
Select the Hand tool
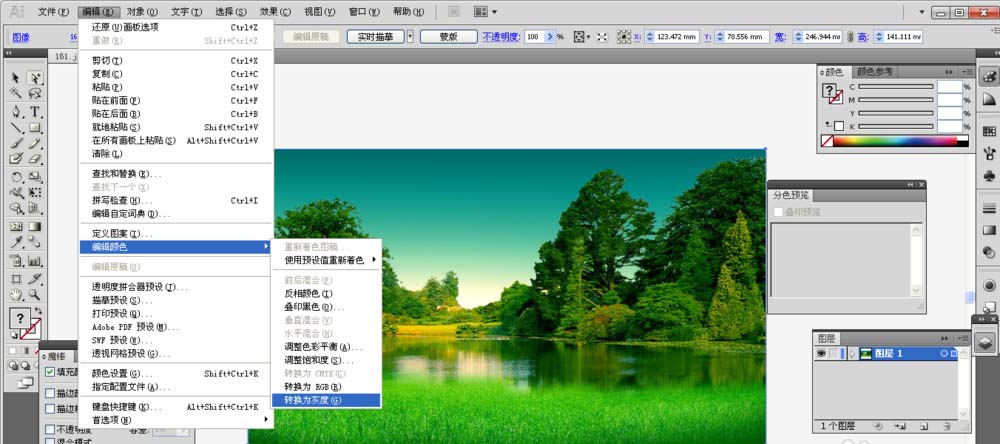(16, 295)
